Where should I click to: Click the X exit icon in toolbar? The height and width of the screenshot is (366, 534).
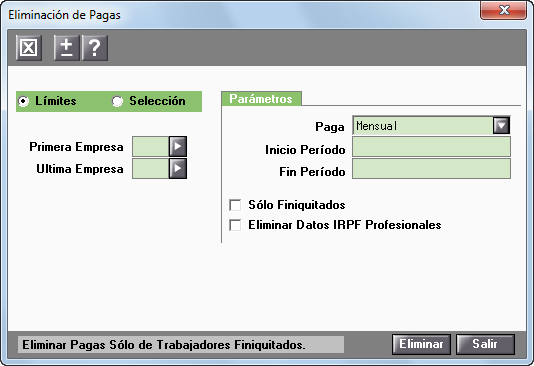pos(29,48)
